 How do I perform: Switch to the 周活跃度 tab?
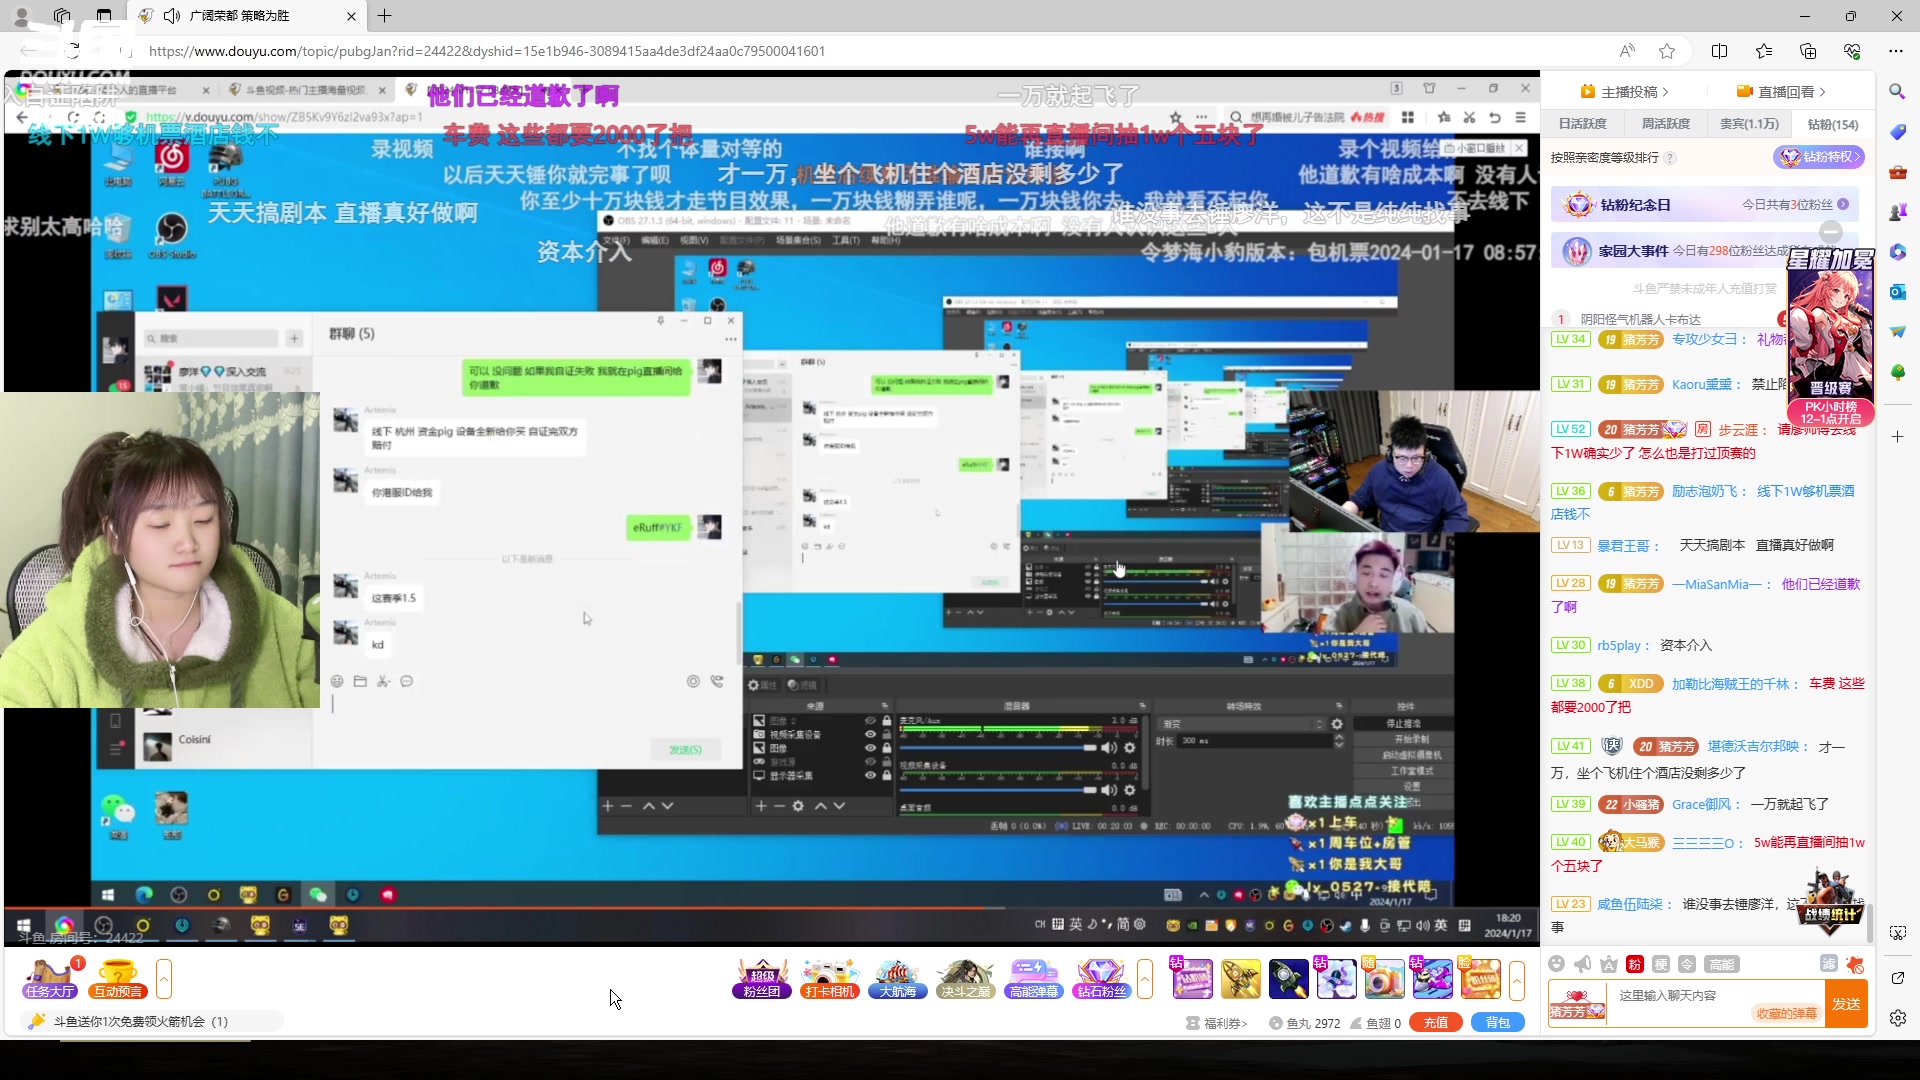(x=1666, y=124)
